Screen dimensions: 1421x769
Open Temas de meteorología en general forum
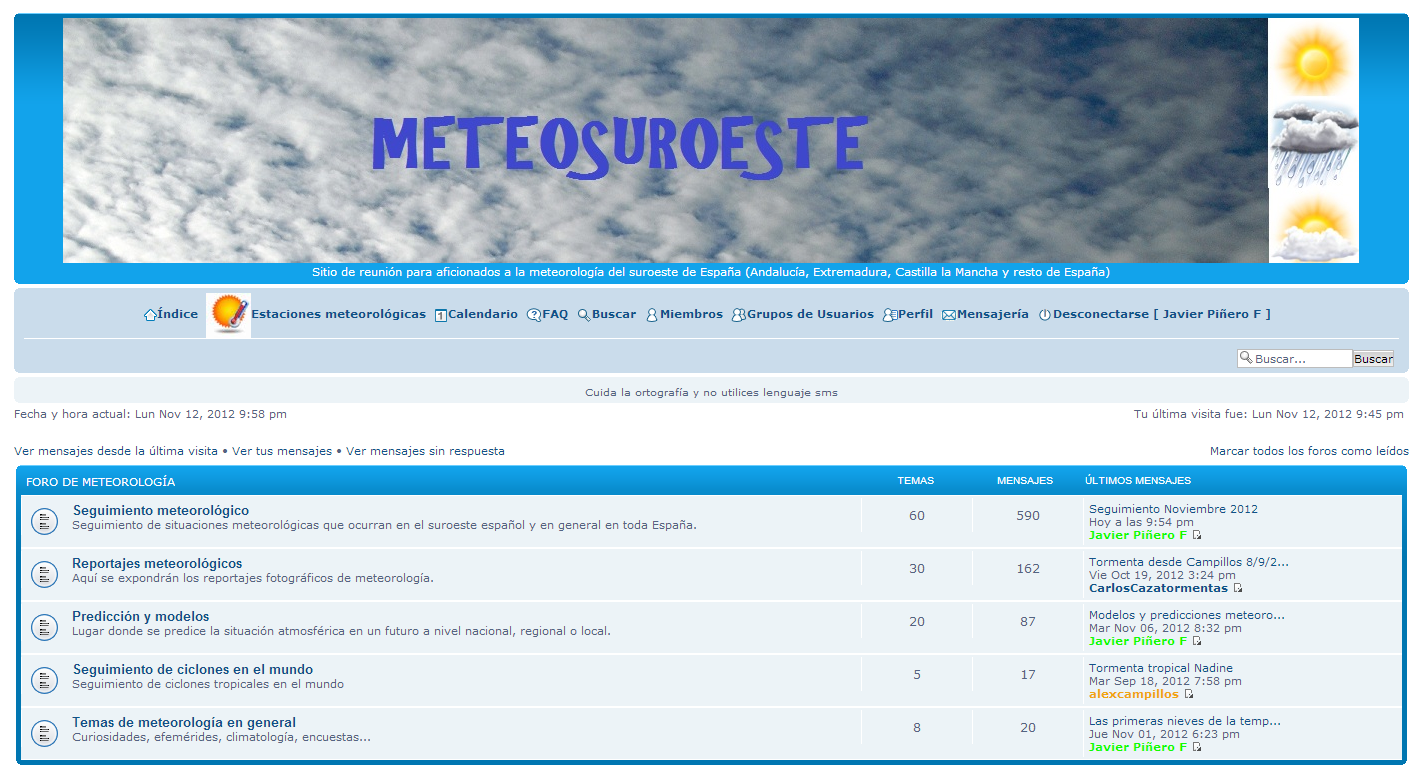point(184,722)
